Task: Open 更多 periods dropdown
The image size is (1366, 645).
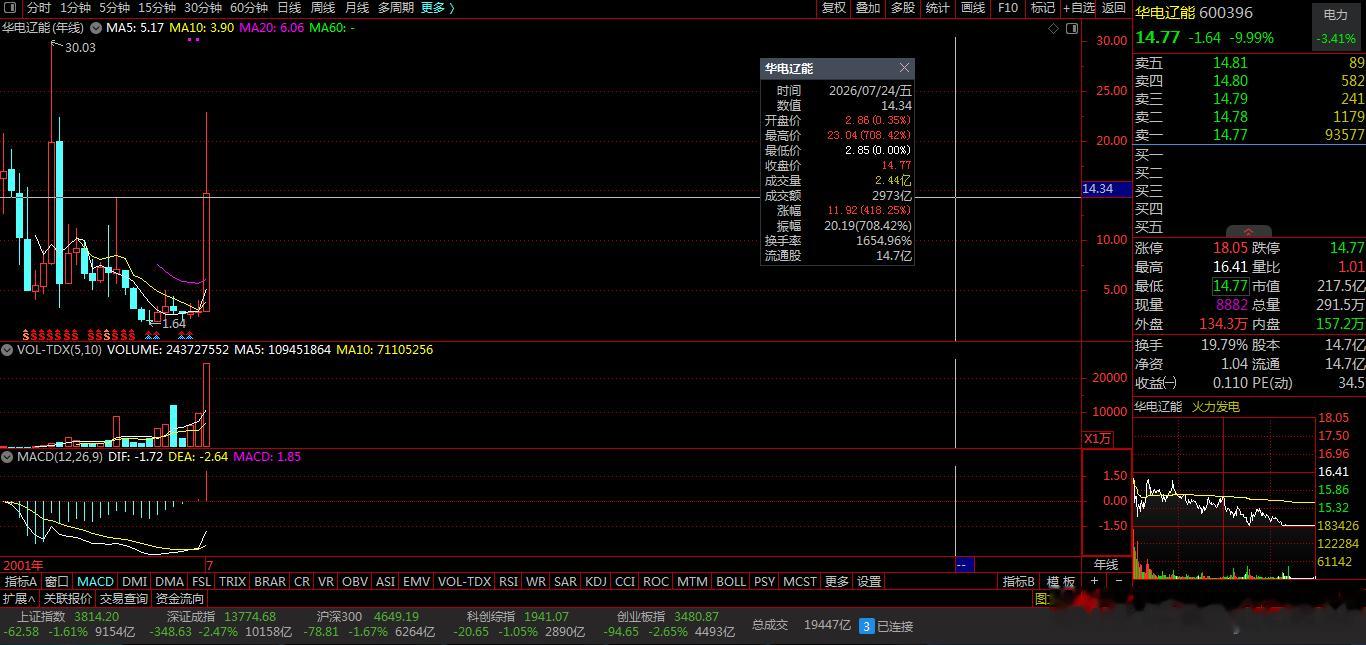Action: point(437,8)
